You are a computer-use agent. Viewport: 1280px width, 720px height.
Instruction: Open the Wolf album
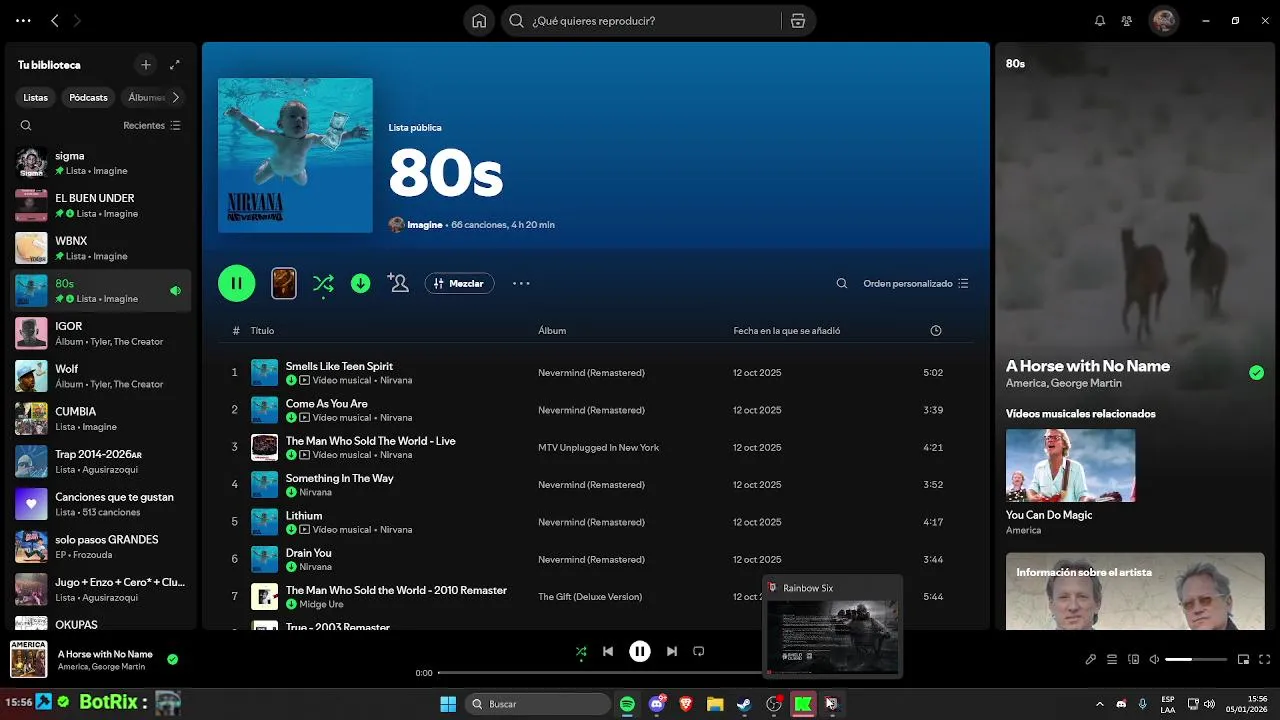100,376
